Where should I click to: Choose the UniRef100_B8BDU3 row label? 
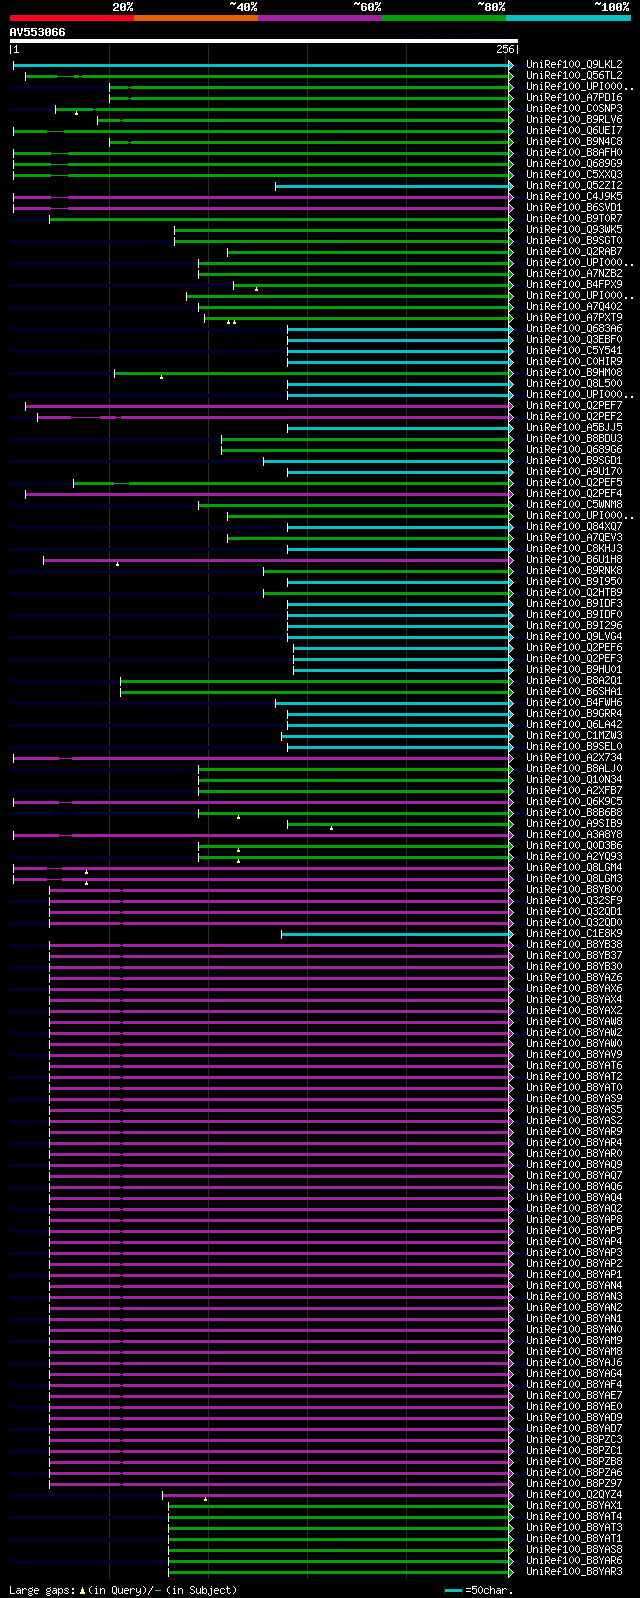(574, 438)
